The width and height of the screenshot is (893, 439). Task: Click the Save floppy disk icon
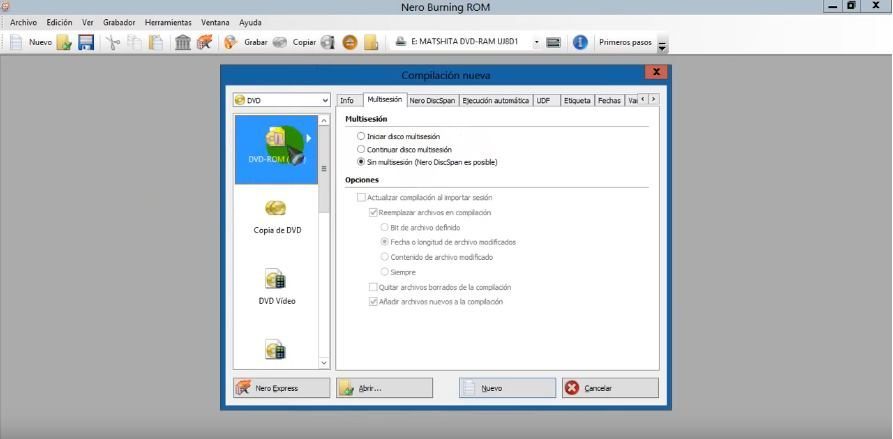86,43
